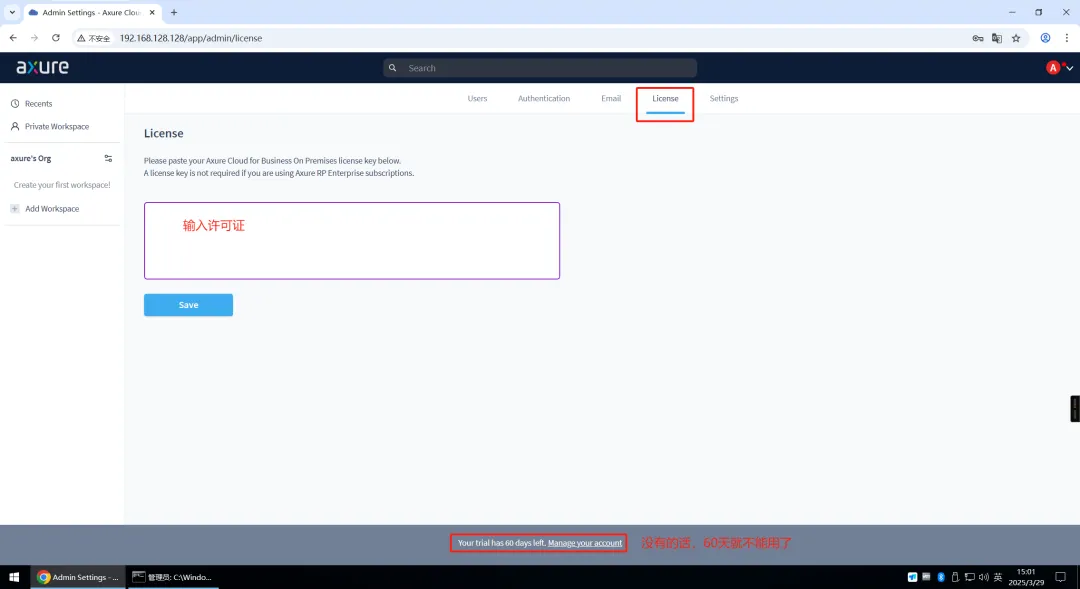The width and height of the screenshot is (1080, 589).
Task: Click the input language 英 indicator
Action: pos(997,577)
